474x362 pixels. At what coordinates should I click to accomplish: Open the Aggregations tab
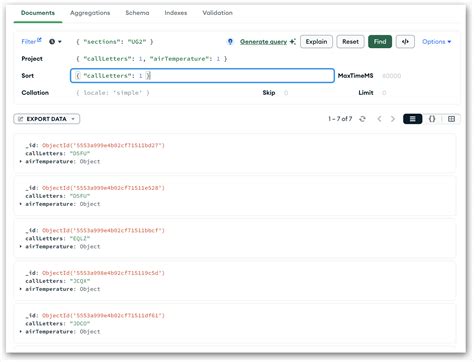(90, 13)
